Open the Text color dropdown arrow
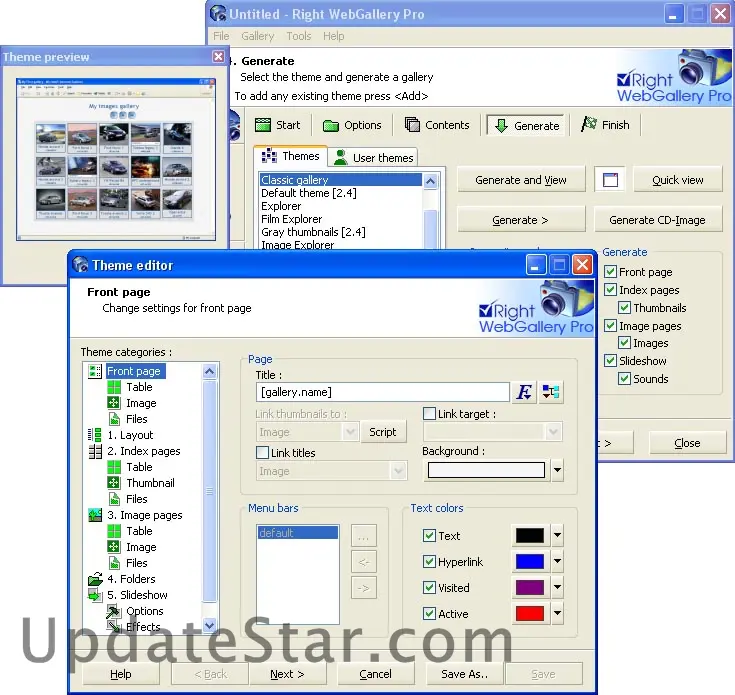 (557, 535)
